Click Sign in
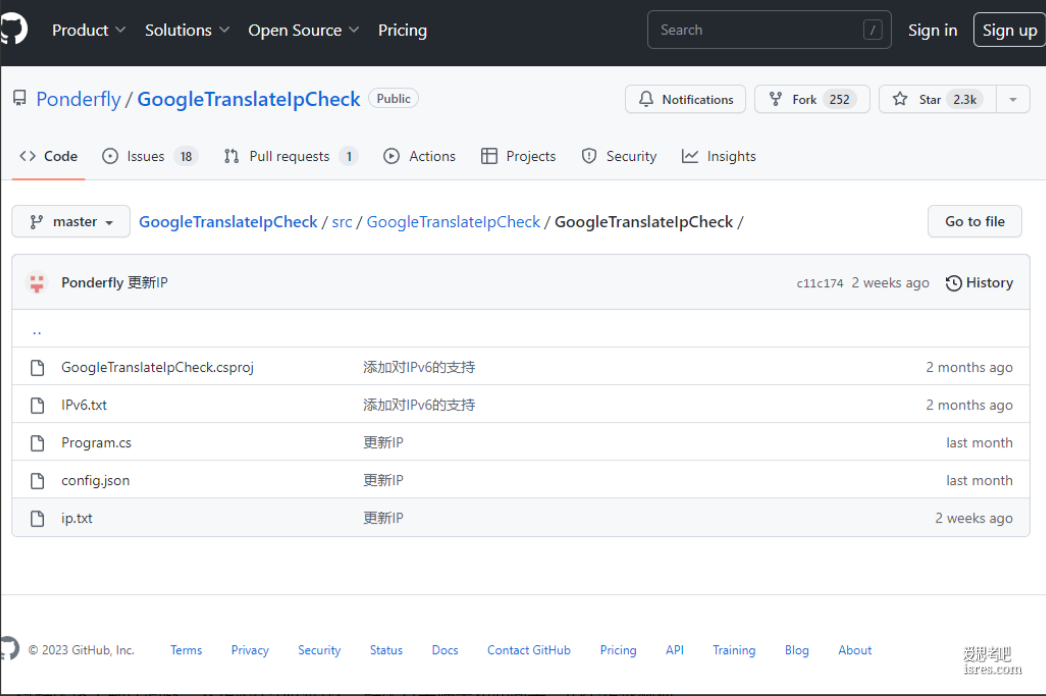This screenshot has width=1046, height=696. (x=933, y=30)
